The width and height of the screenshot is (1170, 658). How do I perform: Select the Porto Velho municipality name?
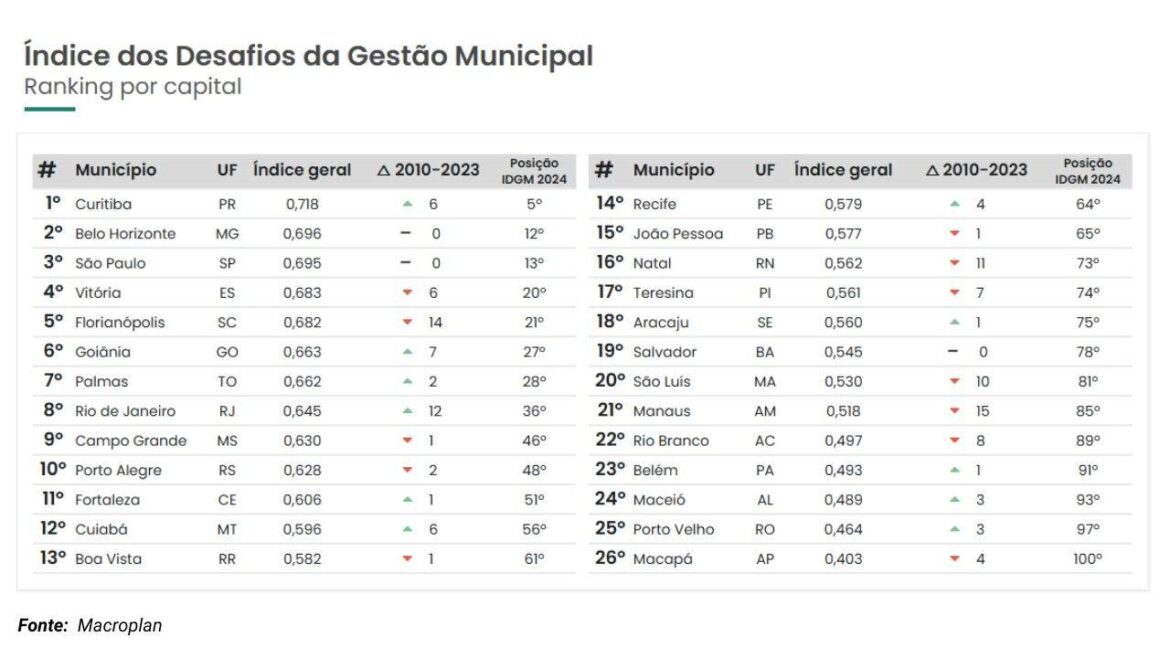click(674, 529)
